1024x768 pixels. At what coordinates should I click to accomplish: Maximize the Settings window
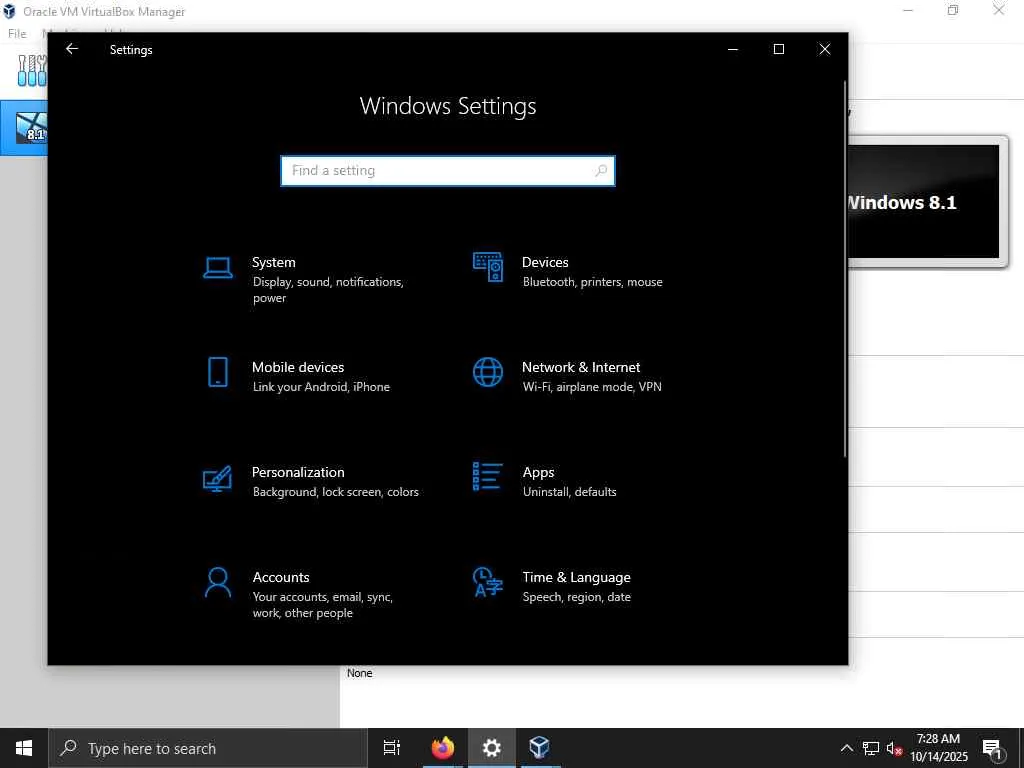[778, 49]
